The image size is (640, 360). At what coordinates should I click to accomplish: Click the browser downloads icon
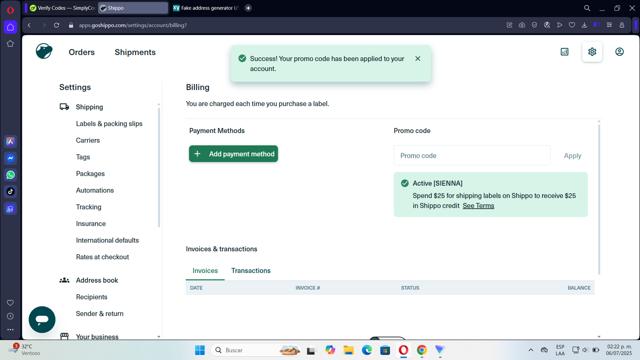tap(584, 25)
